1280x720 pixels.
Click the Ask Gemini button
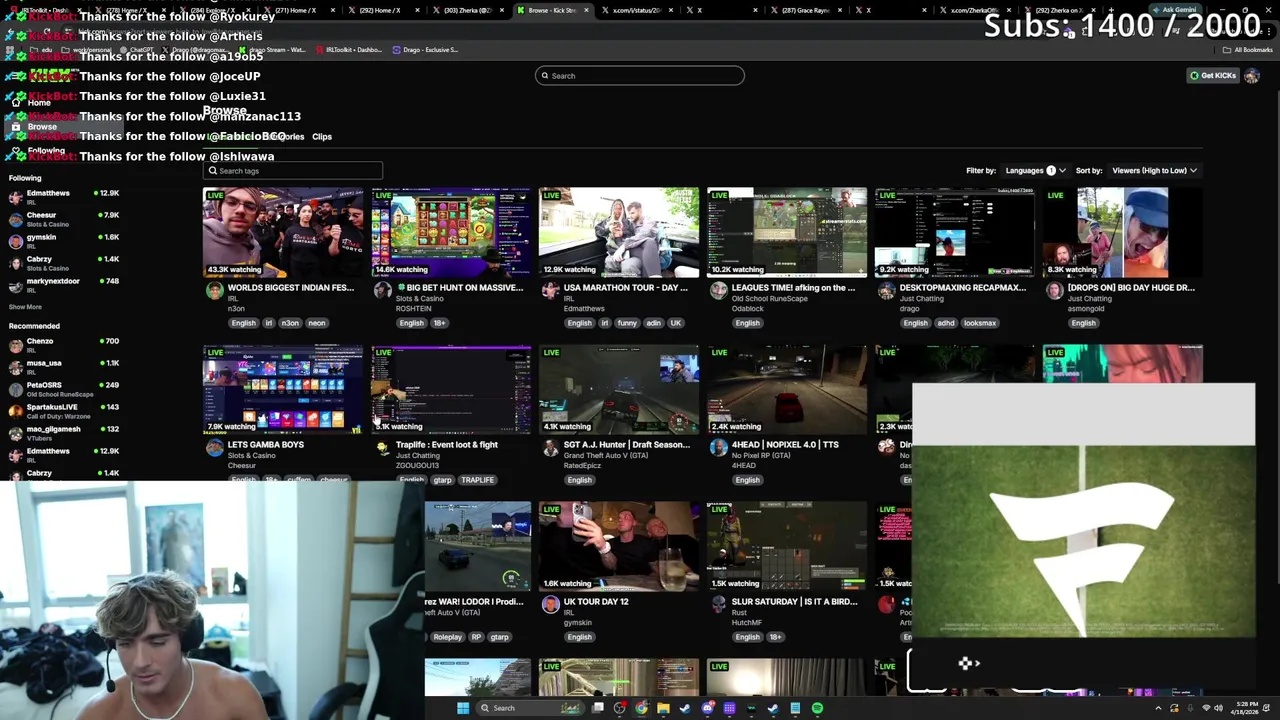point(1174,10)
